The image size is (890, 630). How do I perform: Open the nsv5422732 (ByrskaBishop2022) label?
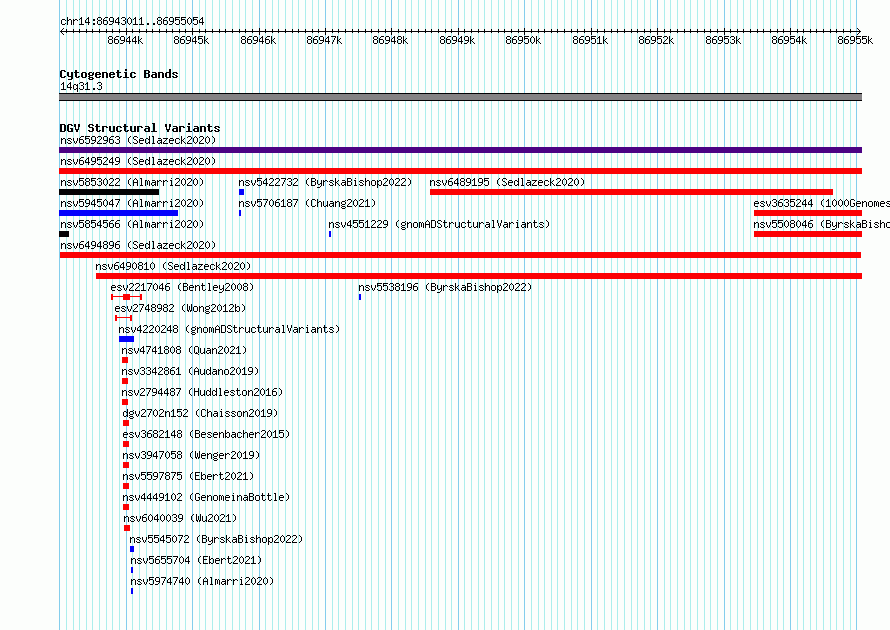click(x=325, y=182)
